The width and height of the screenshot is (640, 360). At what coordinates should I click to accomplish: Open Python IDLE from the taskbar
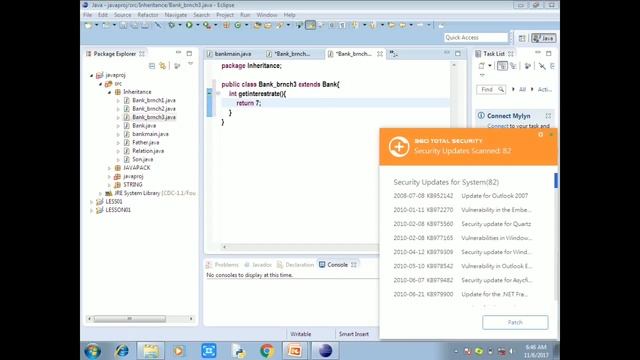238,351
